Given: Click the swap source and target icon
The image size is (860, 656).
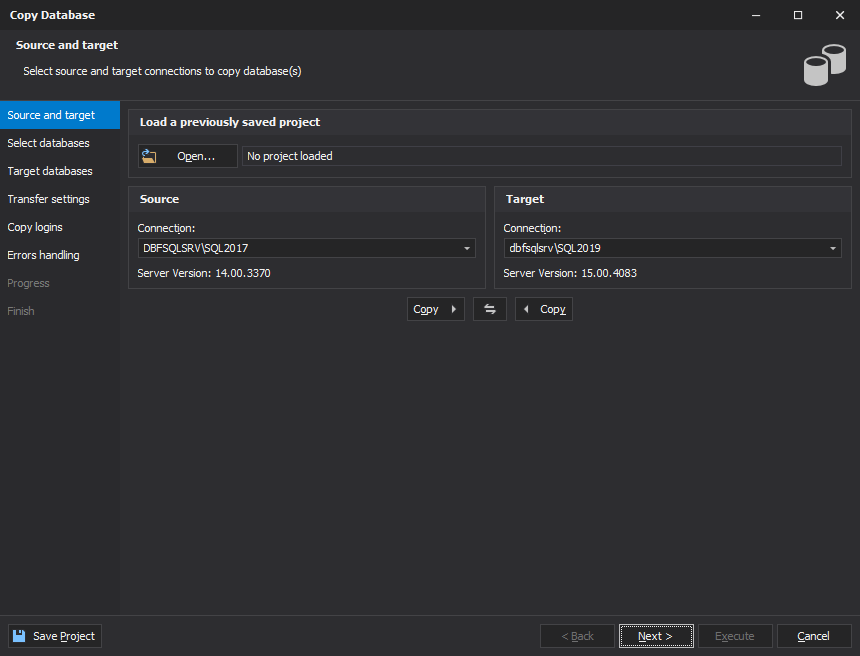Looking at the screenshot, I should 490,309.
